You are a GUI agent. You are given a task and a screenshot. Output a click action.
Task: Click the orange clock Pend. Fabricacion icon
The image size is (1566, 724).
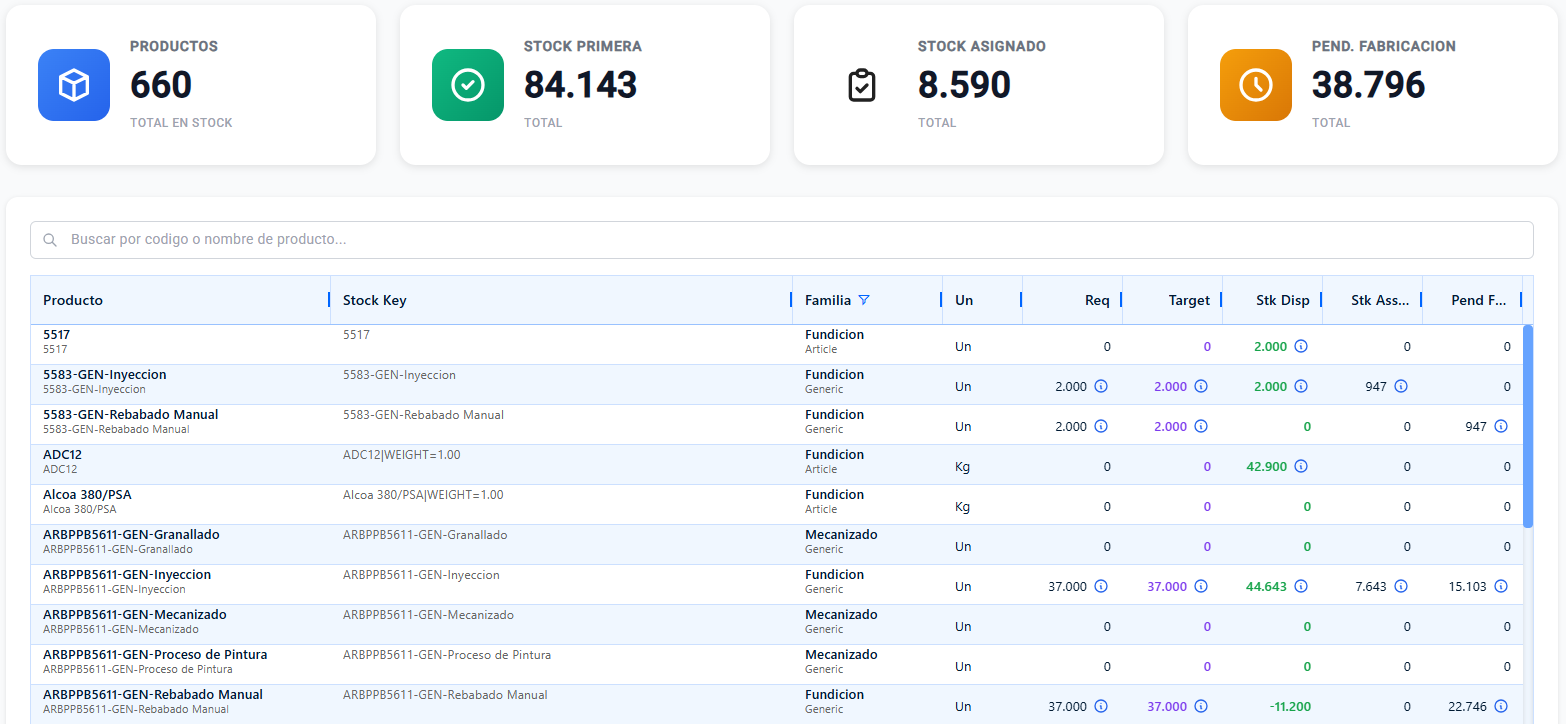(1256, 85)
